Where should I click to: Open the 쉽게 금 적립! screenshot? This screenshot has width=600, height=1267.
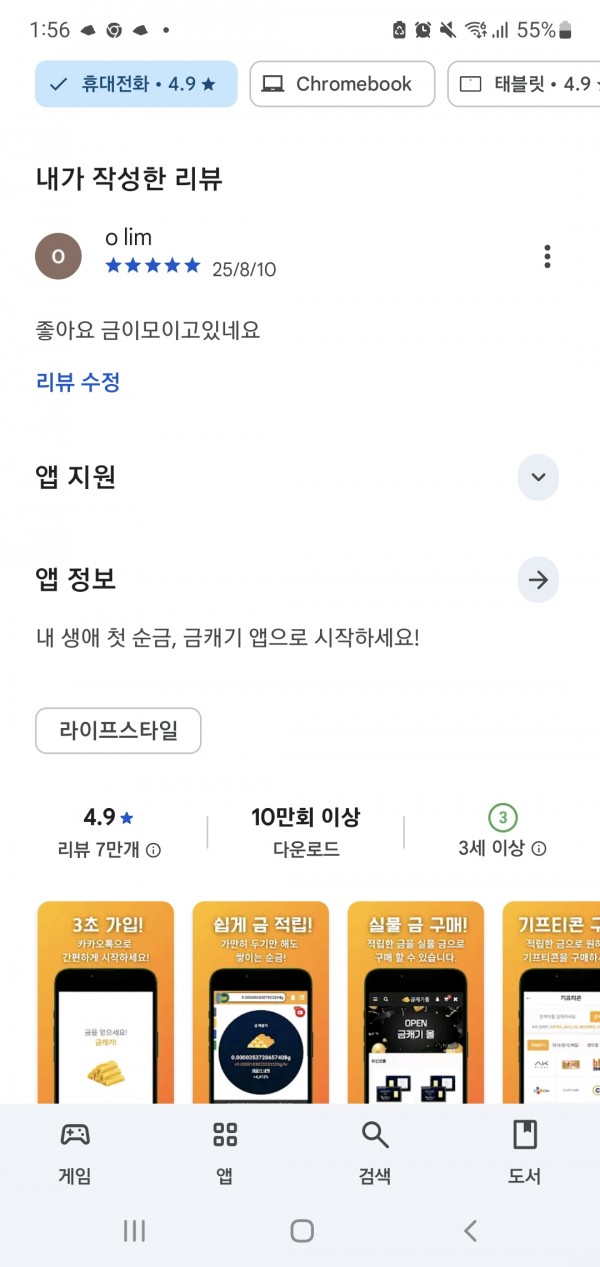click(261, 1001)
